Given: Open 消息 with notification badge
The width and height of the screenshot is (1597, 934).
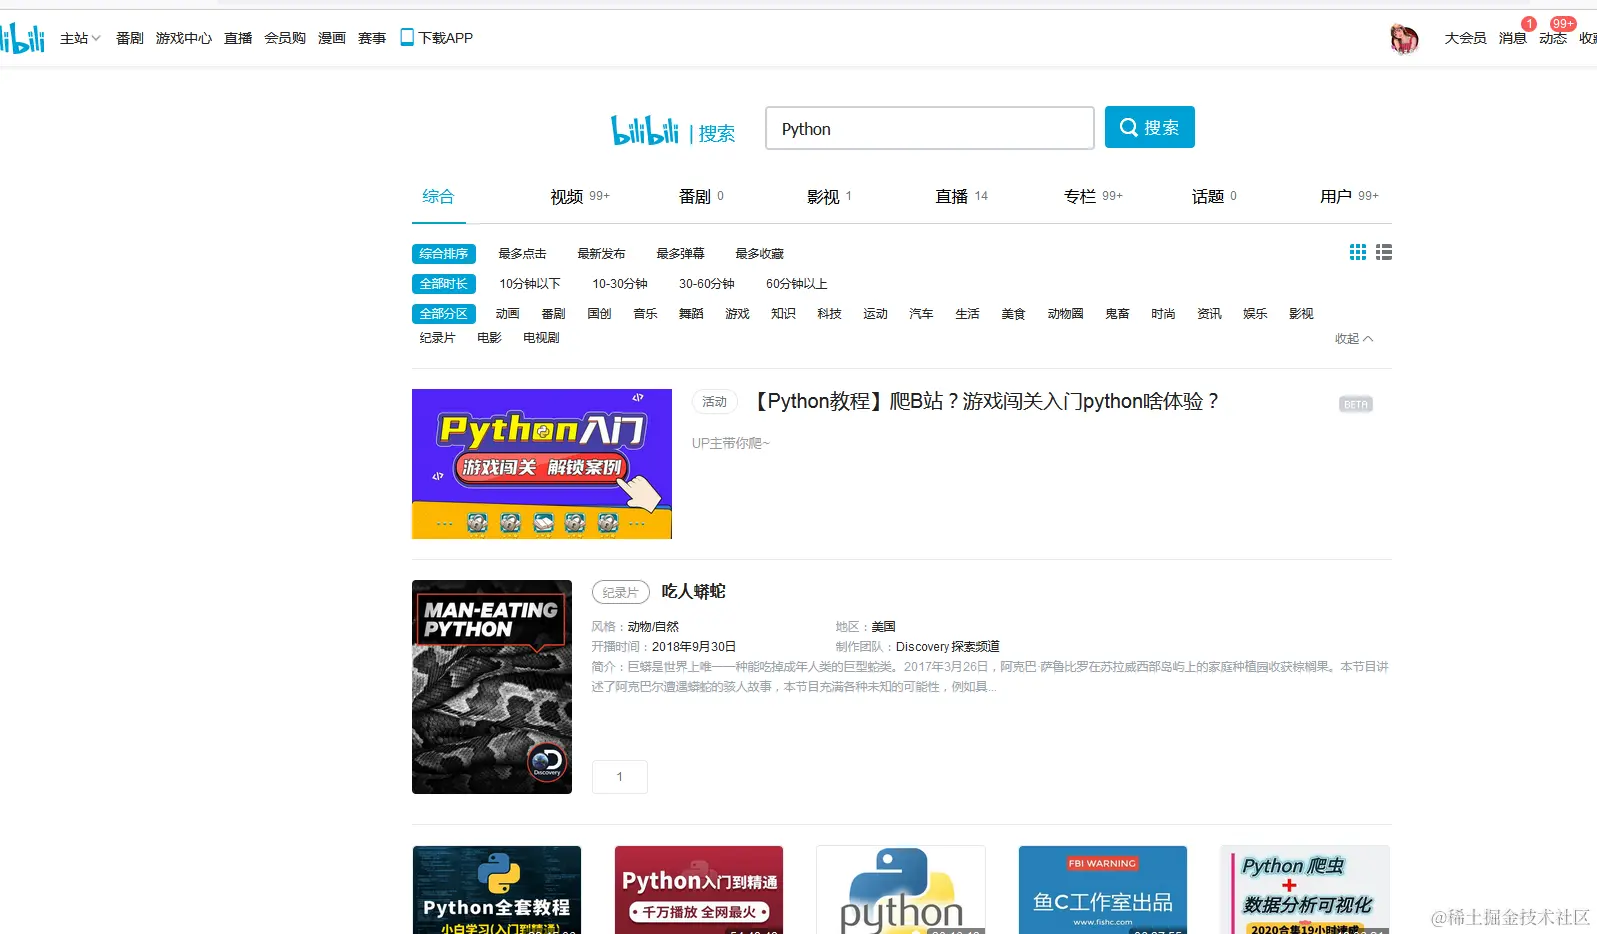Looking at the screenshot, I should point(1512,38).
